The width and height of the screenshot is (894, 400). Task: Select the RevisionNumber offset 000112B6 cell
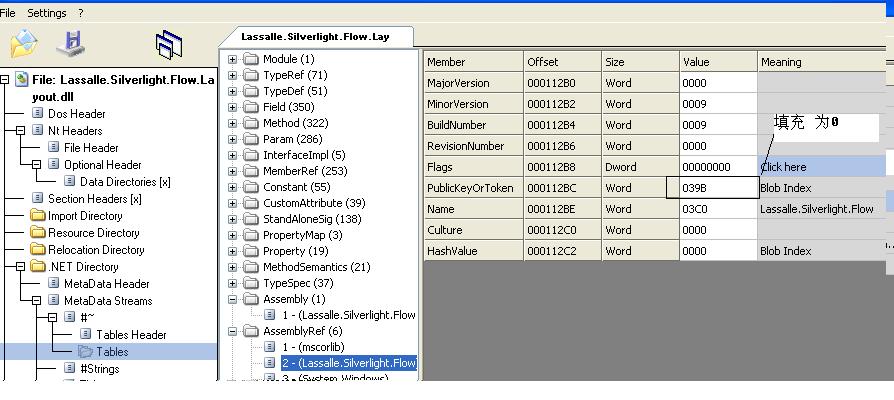click(x=562, y=146)
